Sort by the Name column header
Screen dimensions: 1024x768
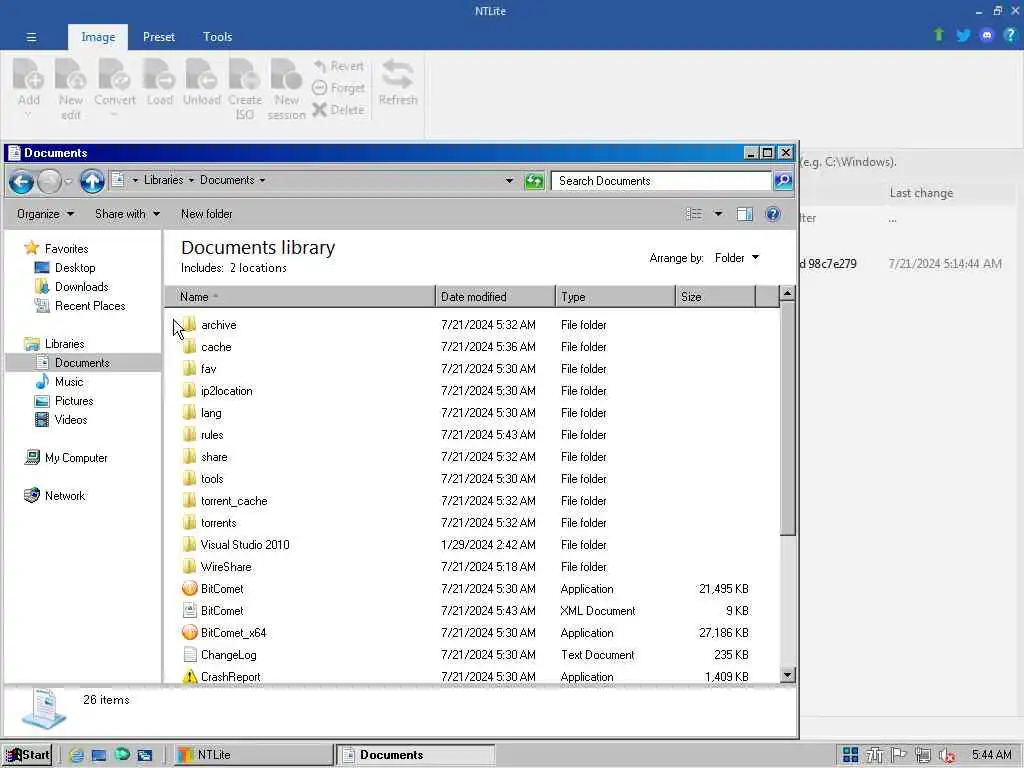tap(300, 296)
